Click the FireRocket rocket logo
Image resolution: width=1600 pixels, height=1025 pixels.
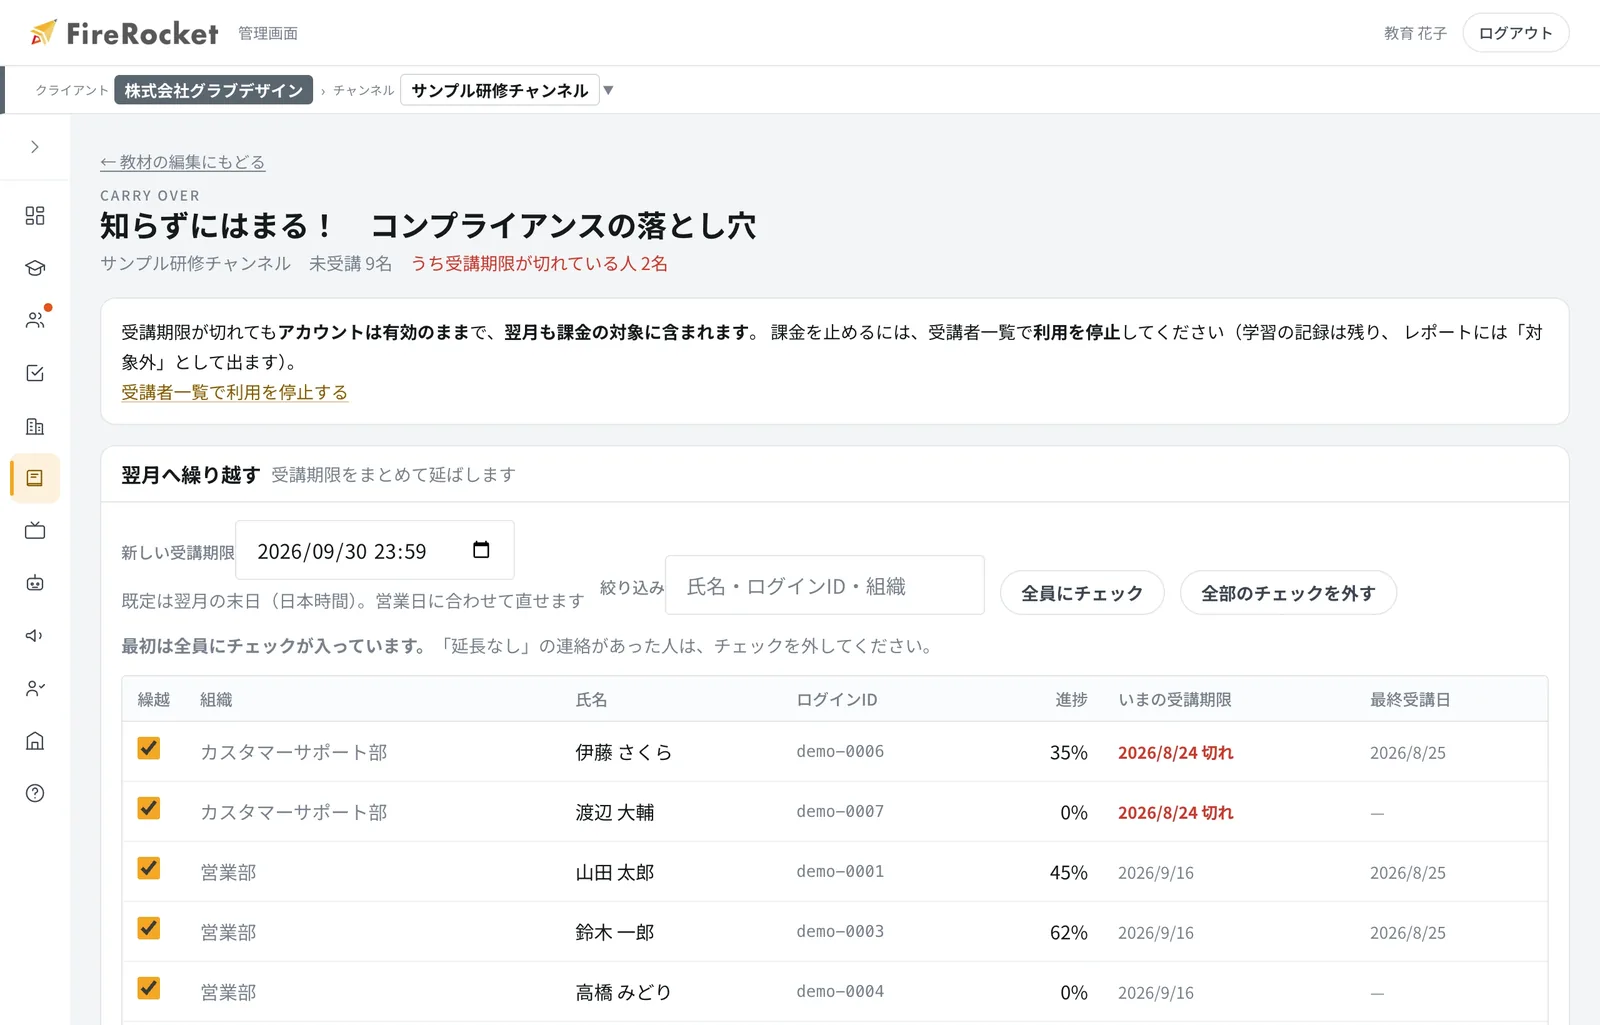click(43, 33)
